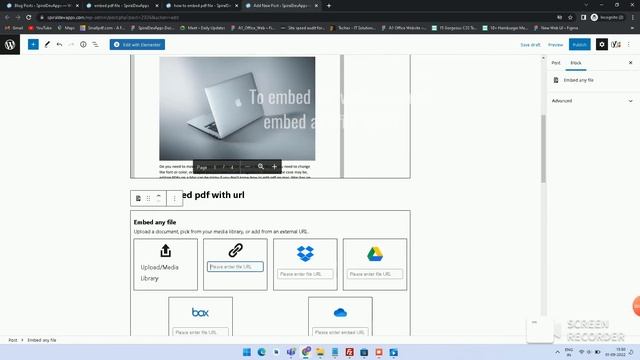Undo the last editor change
The height and width of the screenshot is (360, 640).
click(60, 44)
